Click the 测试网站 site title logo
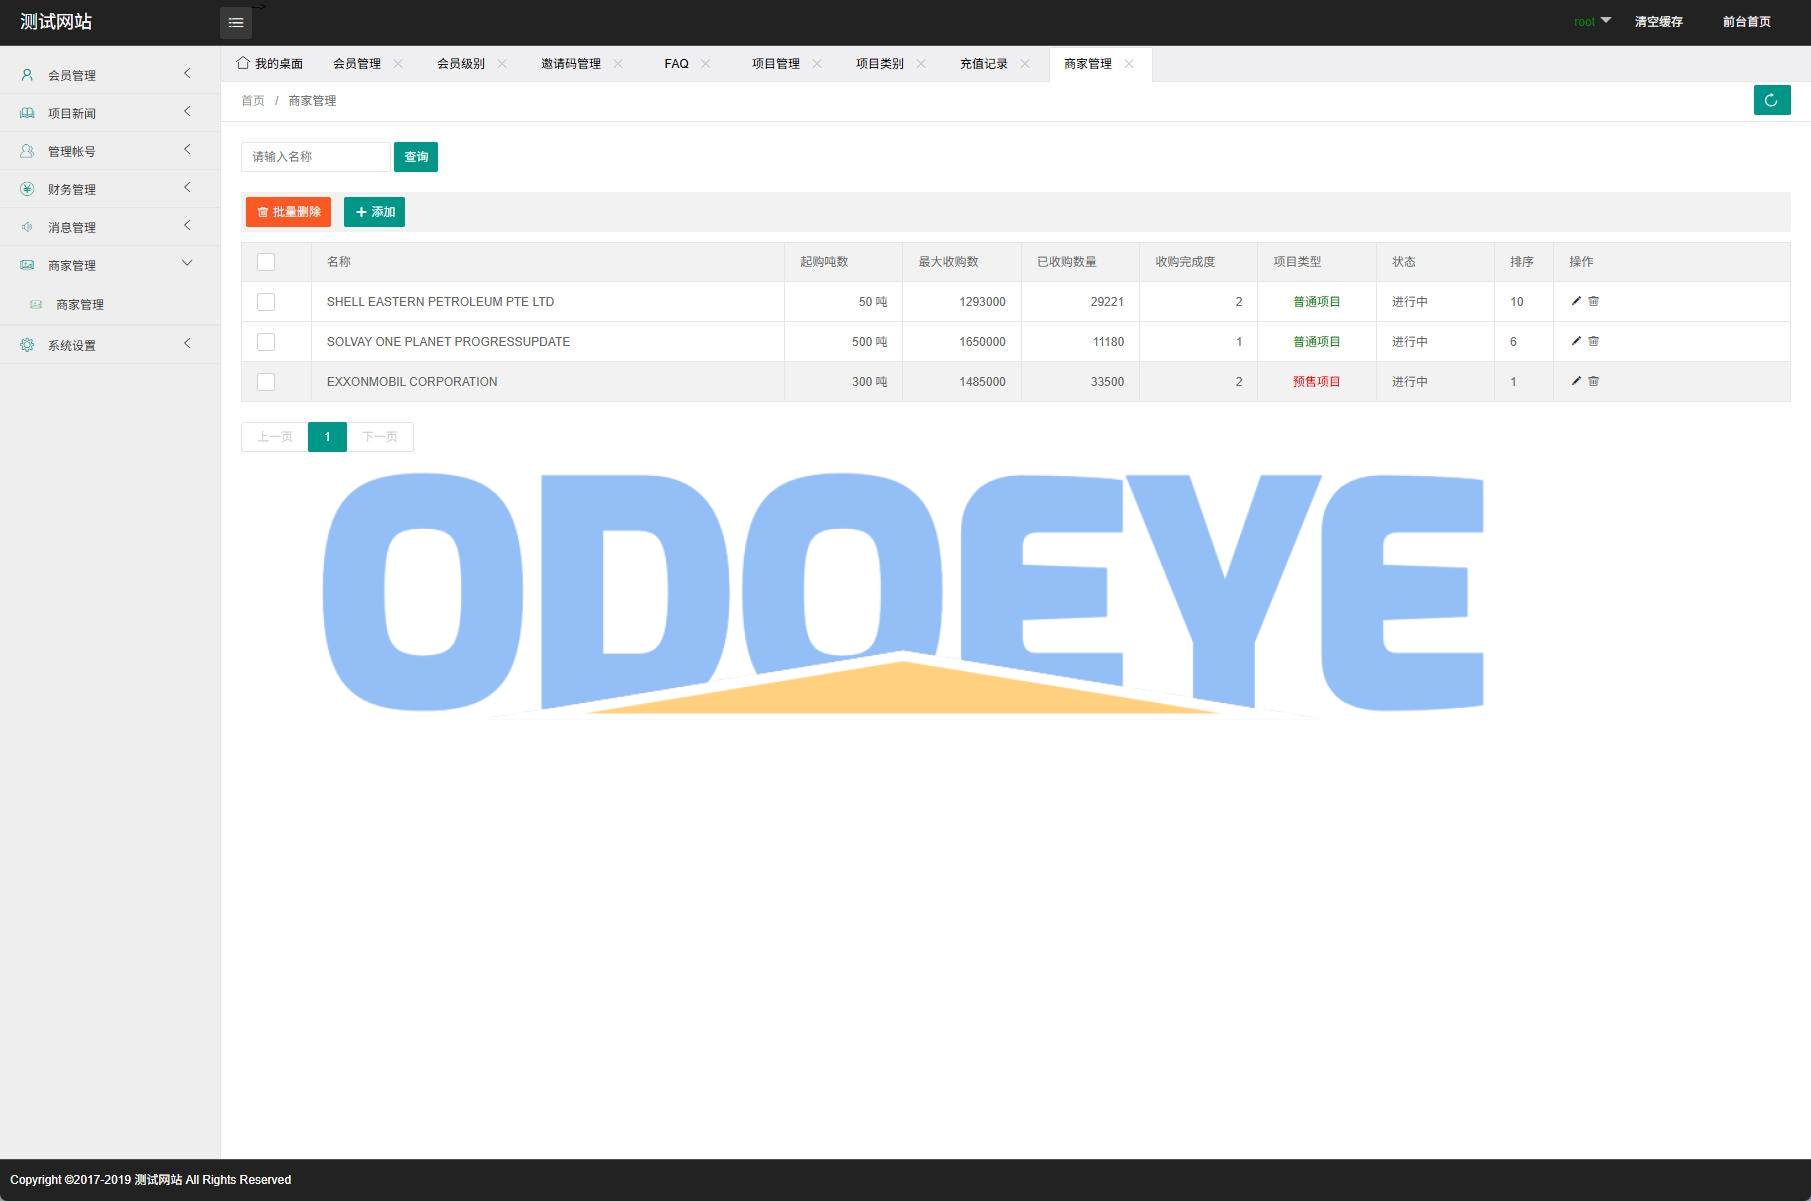 click(x=56, y=22)
